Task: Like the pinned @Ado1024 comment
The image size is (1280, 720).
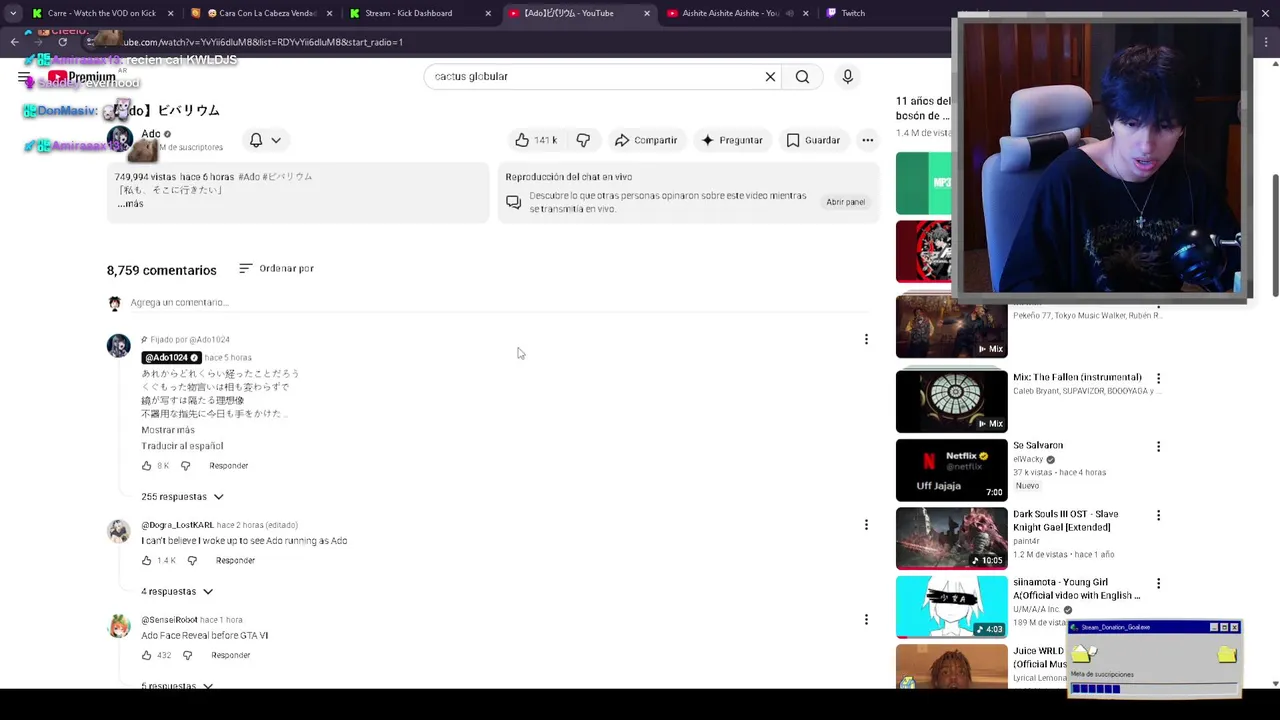Action: [x=146, y=466]
